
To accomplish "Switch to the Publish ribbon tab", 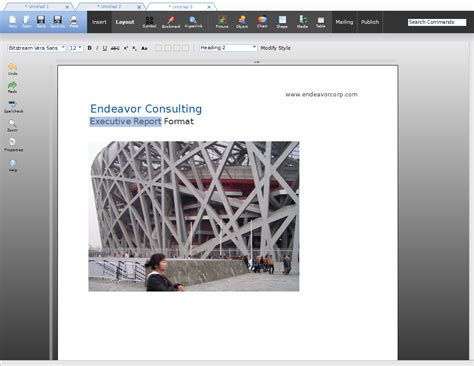I will (x=370, y=22).
